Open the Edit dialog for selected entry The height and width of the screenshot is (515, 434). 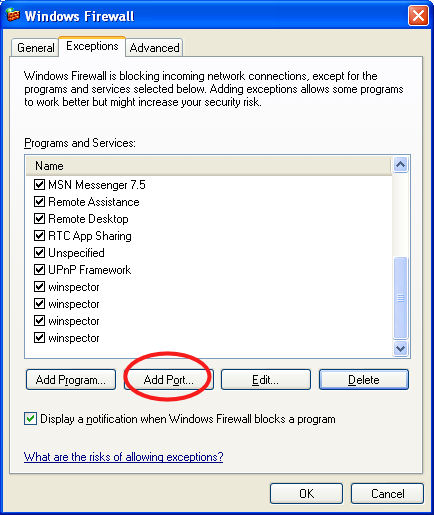266,380
